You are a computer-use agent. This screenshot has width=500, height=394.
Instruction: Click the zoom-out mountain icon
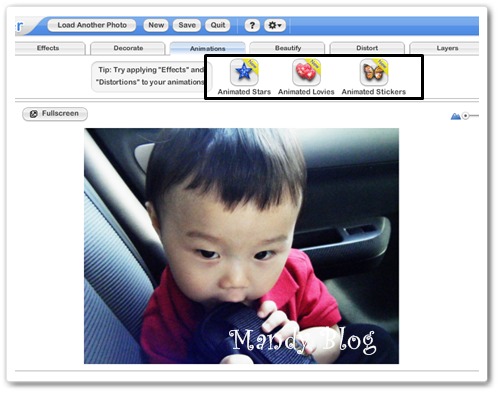coord(455,116)
